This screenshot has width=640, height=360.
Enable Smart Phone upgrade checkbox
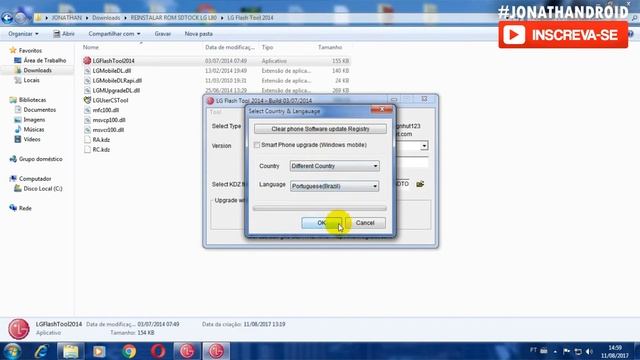pyautogui.click(x=257, y=145)
